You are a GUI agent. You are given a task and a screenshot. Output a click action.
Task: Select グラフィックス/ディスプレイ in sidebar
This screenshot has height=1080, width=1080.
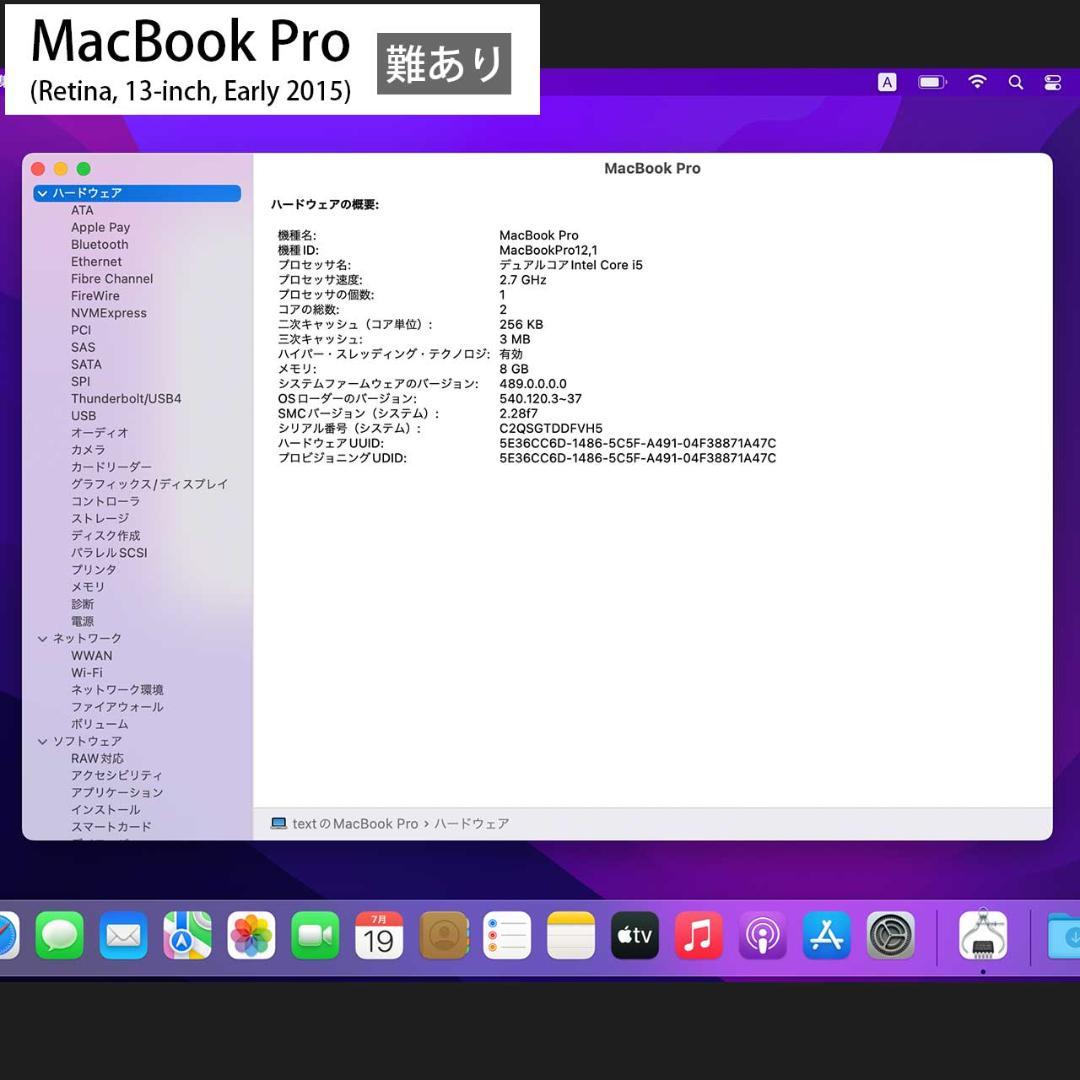point(149,484)
